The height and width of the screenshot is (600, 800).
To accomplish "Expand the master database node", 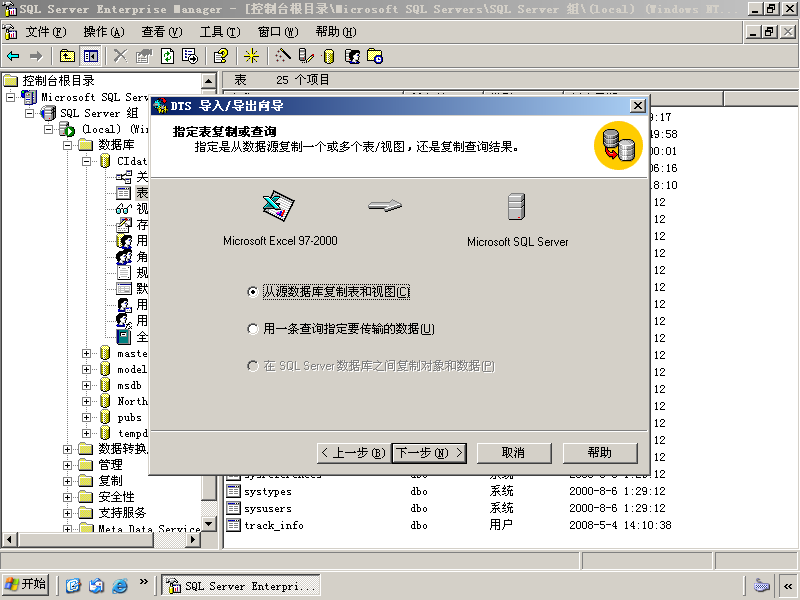I will [x=86, y=353].
